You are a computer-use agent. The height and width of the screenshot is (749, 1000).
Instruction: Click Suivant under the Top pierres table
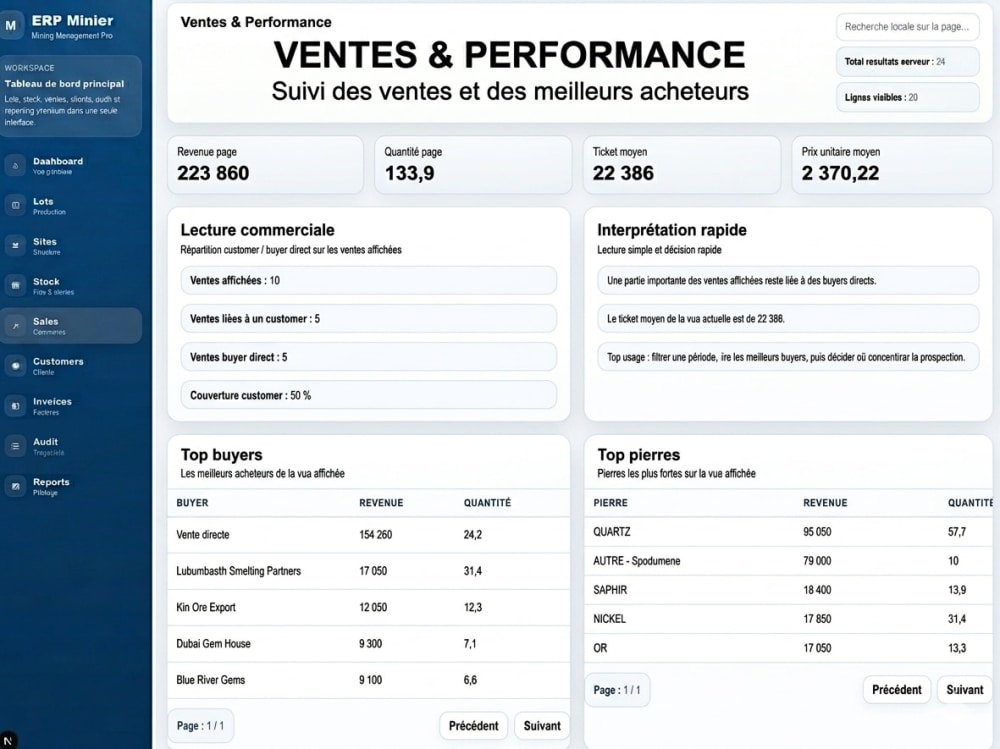[964, 690]
